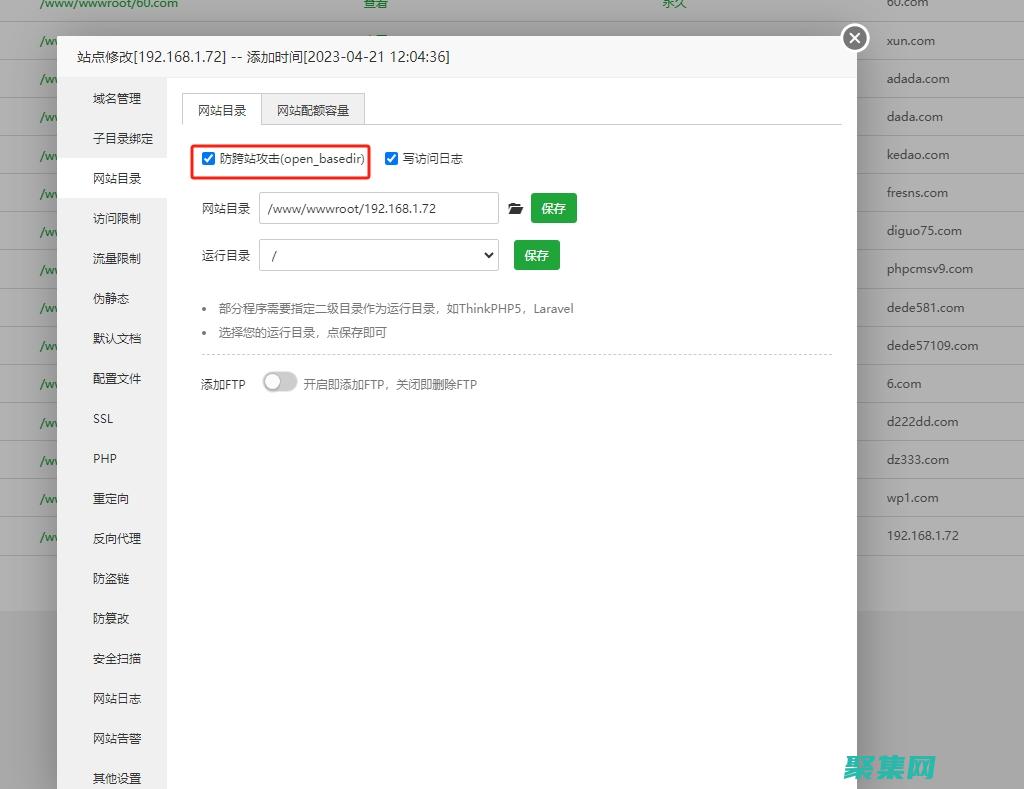Disable the 防跨站攻击(open_basedir) checkbox
This screenshot has height=789, width=1024.
click(x=208, y=158)
